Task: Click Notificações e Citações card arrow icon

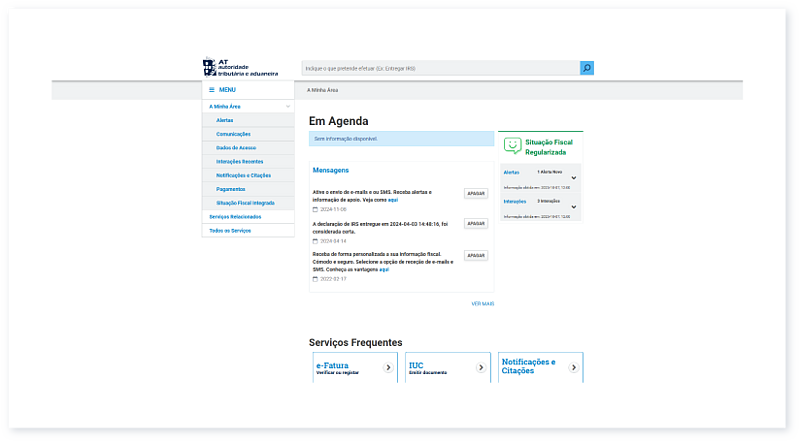Action: point(573,368)
